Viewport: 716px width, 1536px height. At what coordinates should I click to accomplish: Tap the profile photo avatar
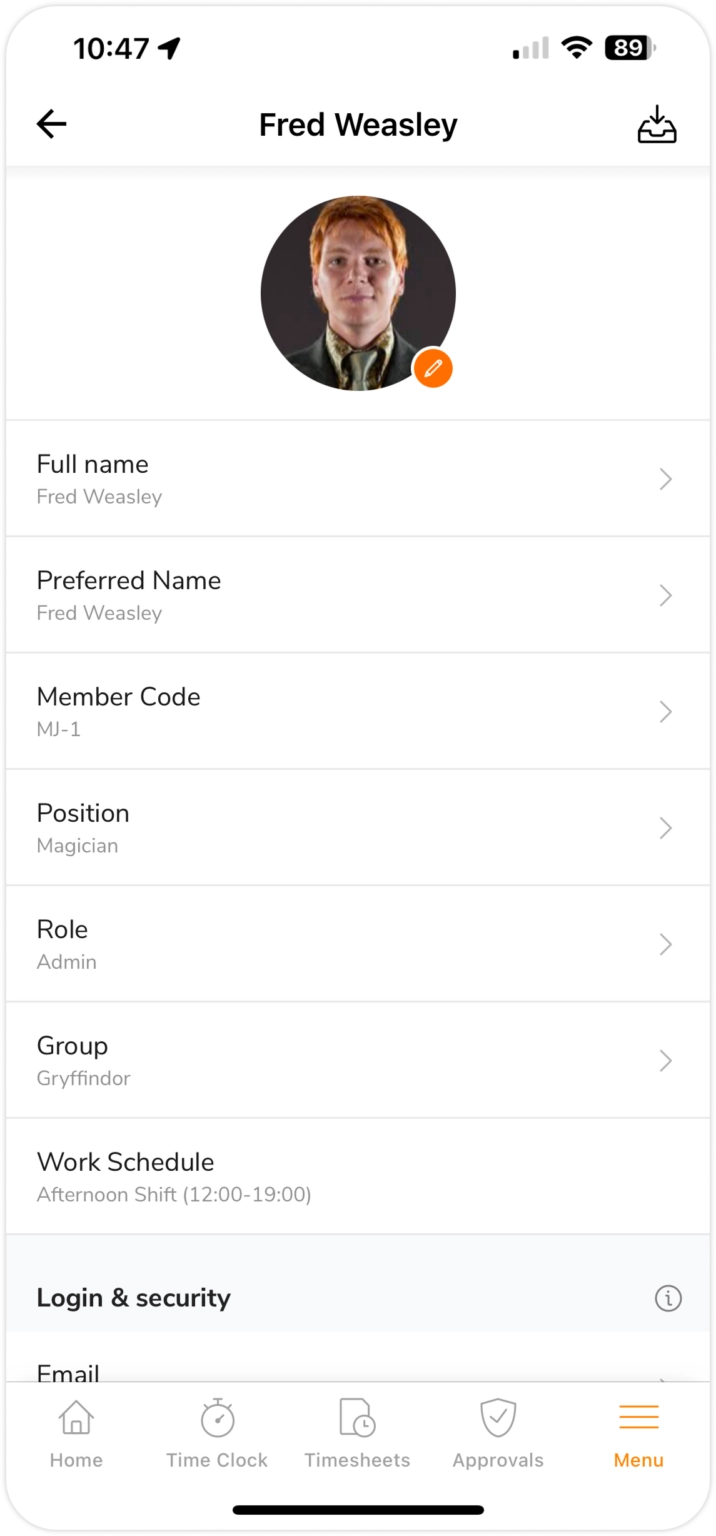click(x=357, y=292)
